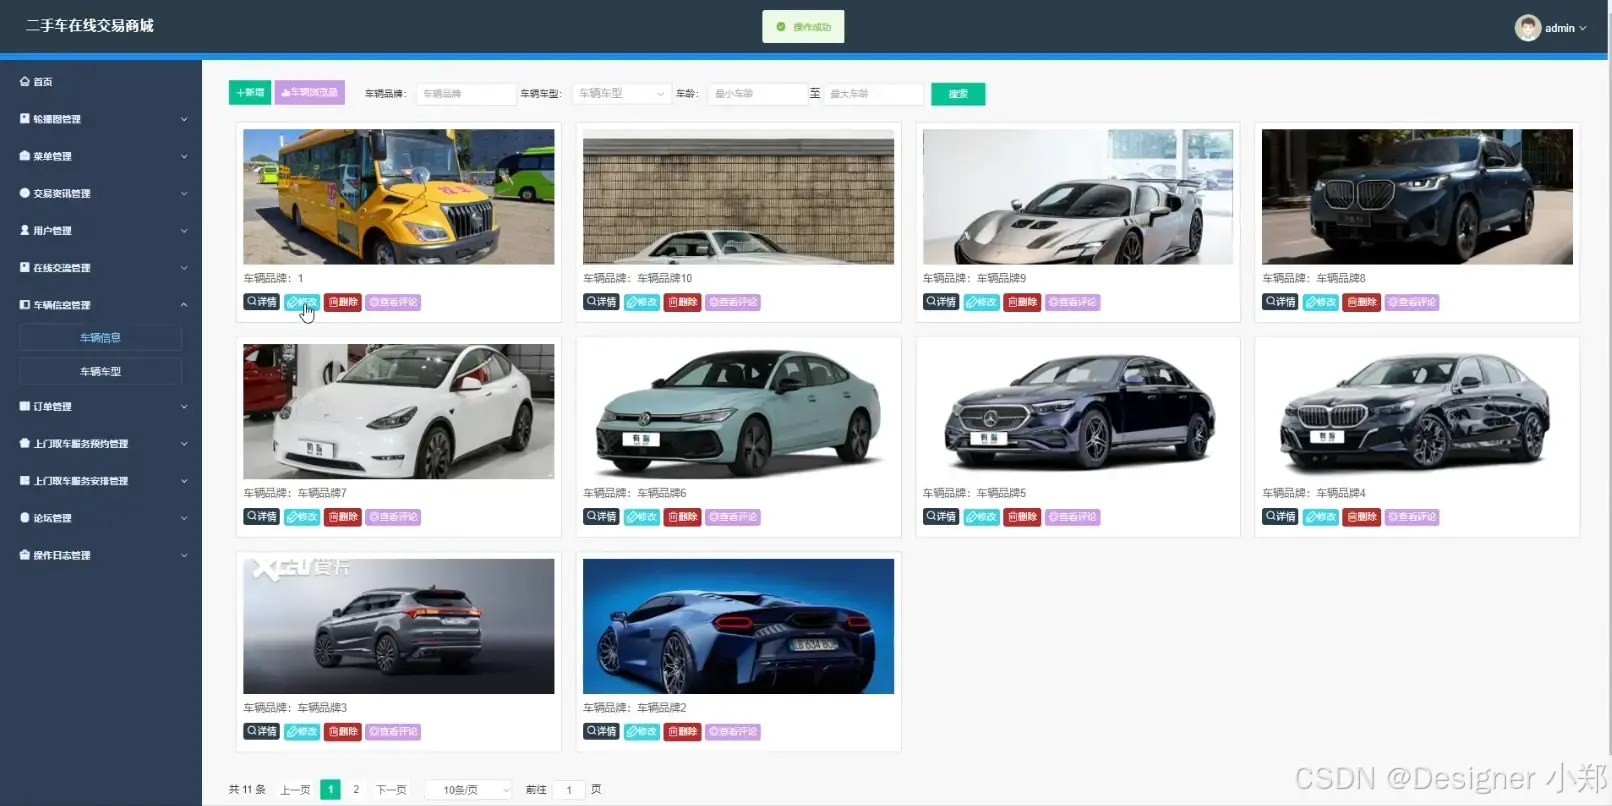Click the purple 车辆浏览量 button
The image size is (1612, 806).
[310, 93]
